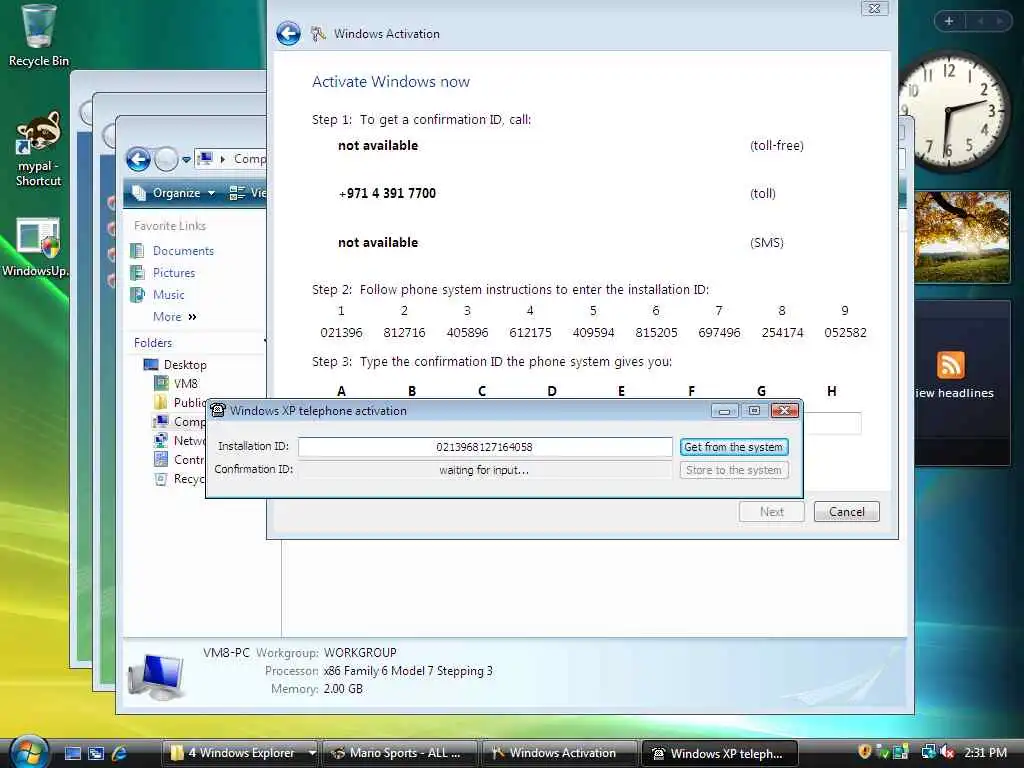
Task: Open the mypal Shortcut desktop icon
Action: click(x=38, y=150)
